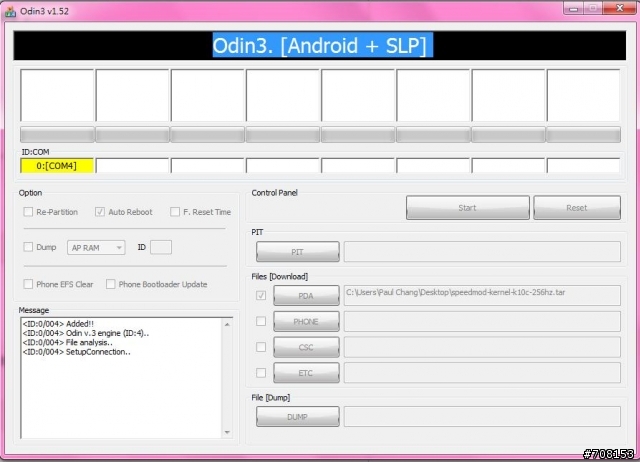Click the Dump ID input field
The height and width of the screenshot is (462, 640).
[161, 247]
